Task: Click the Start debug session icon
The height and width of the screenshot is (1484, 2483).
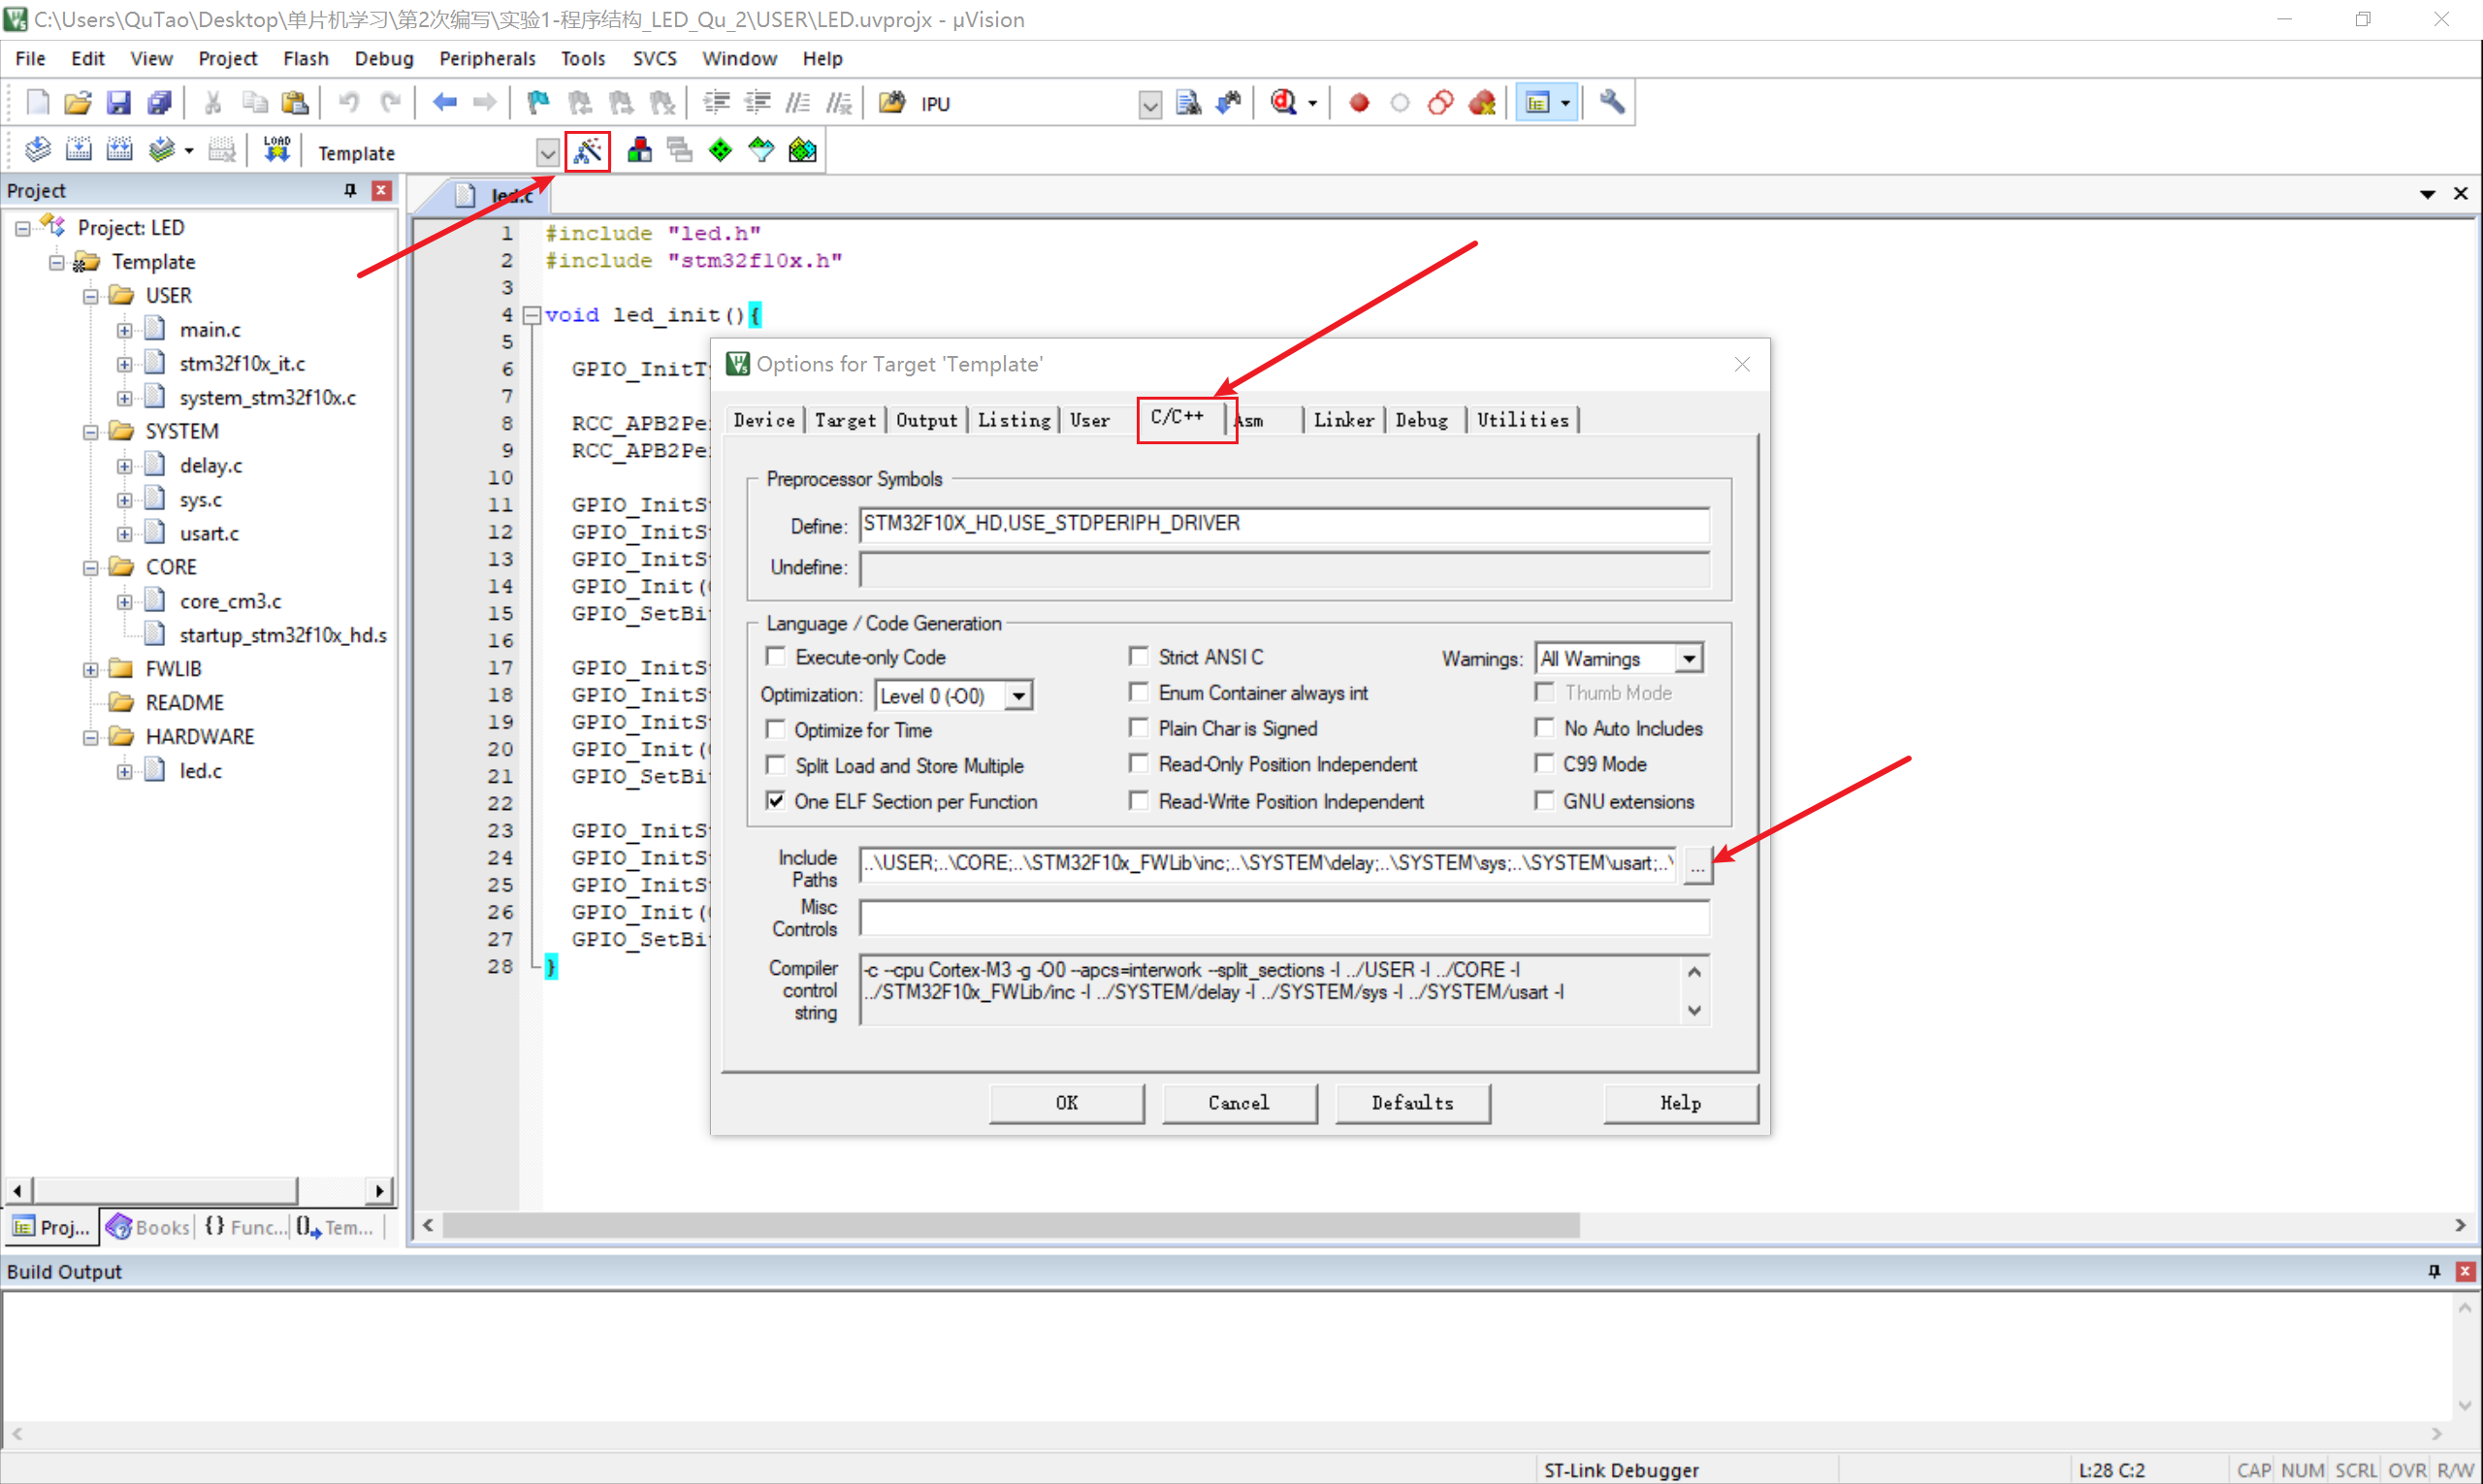Action: 1283,103
